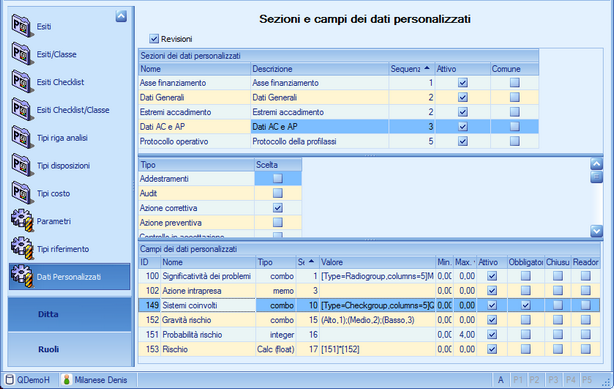Select the Tipi costo icon
The height and width of the screenshot is (389, 614).
click(21, 193)
